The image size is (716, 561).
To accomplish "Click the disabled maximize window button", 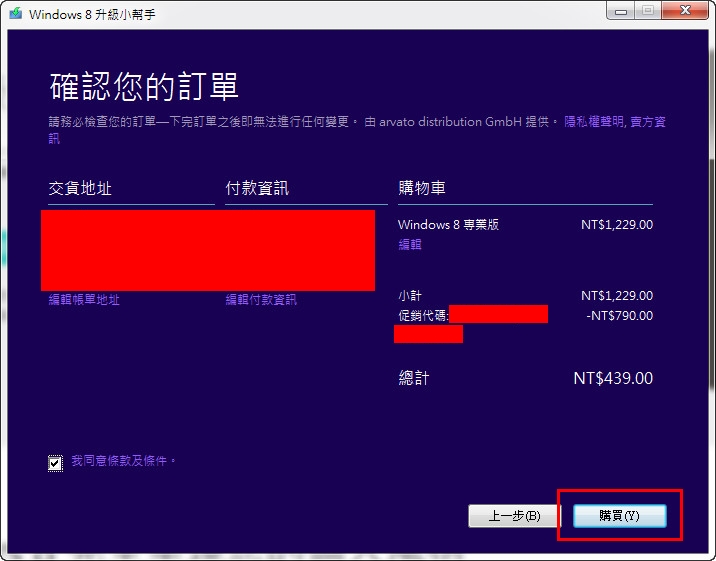I will pos(648,10).
